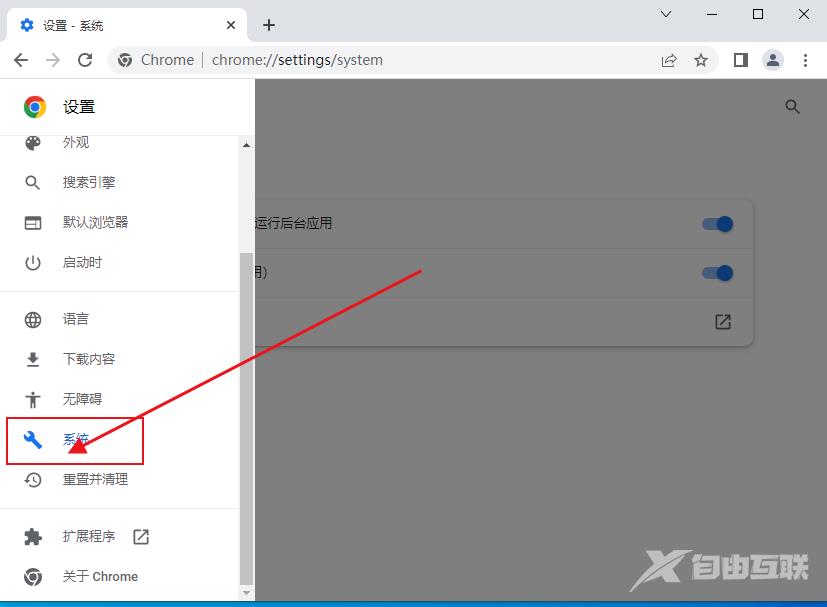Screen dimensions: 827x607
Task: Click the 语言 globe icon
Action: (x=31, y=318)
